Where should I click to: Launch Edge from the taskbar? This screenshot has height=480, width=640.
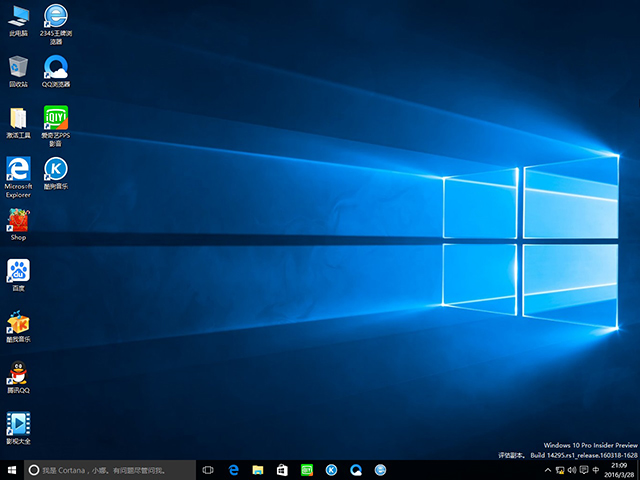coord(233,469)
